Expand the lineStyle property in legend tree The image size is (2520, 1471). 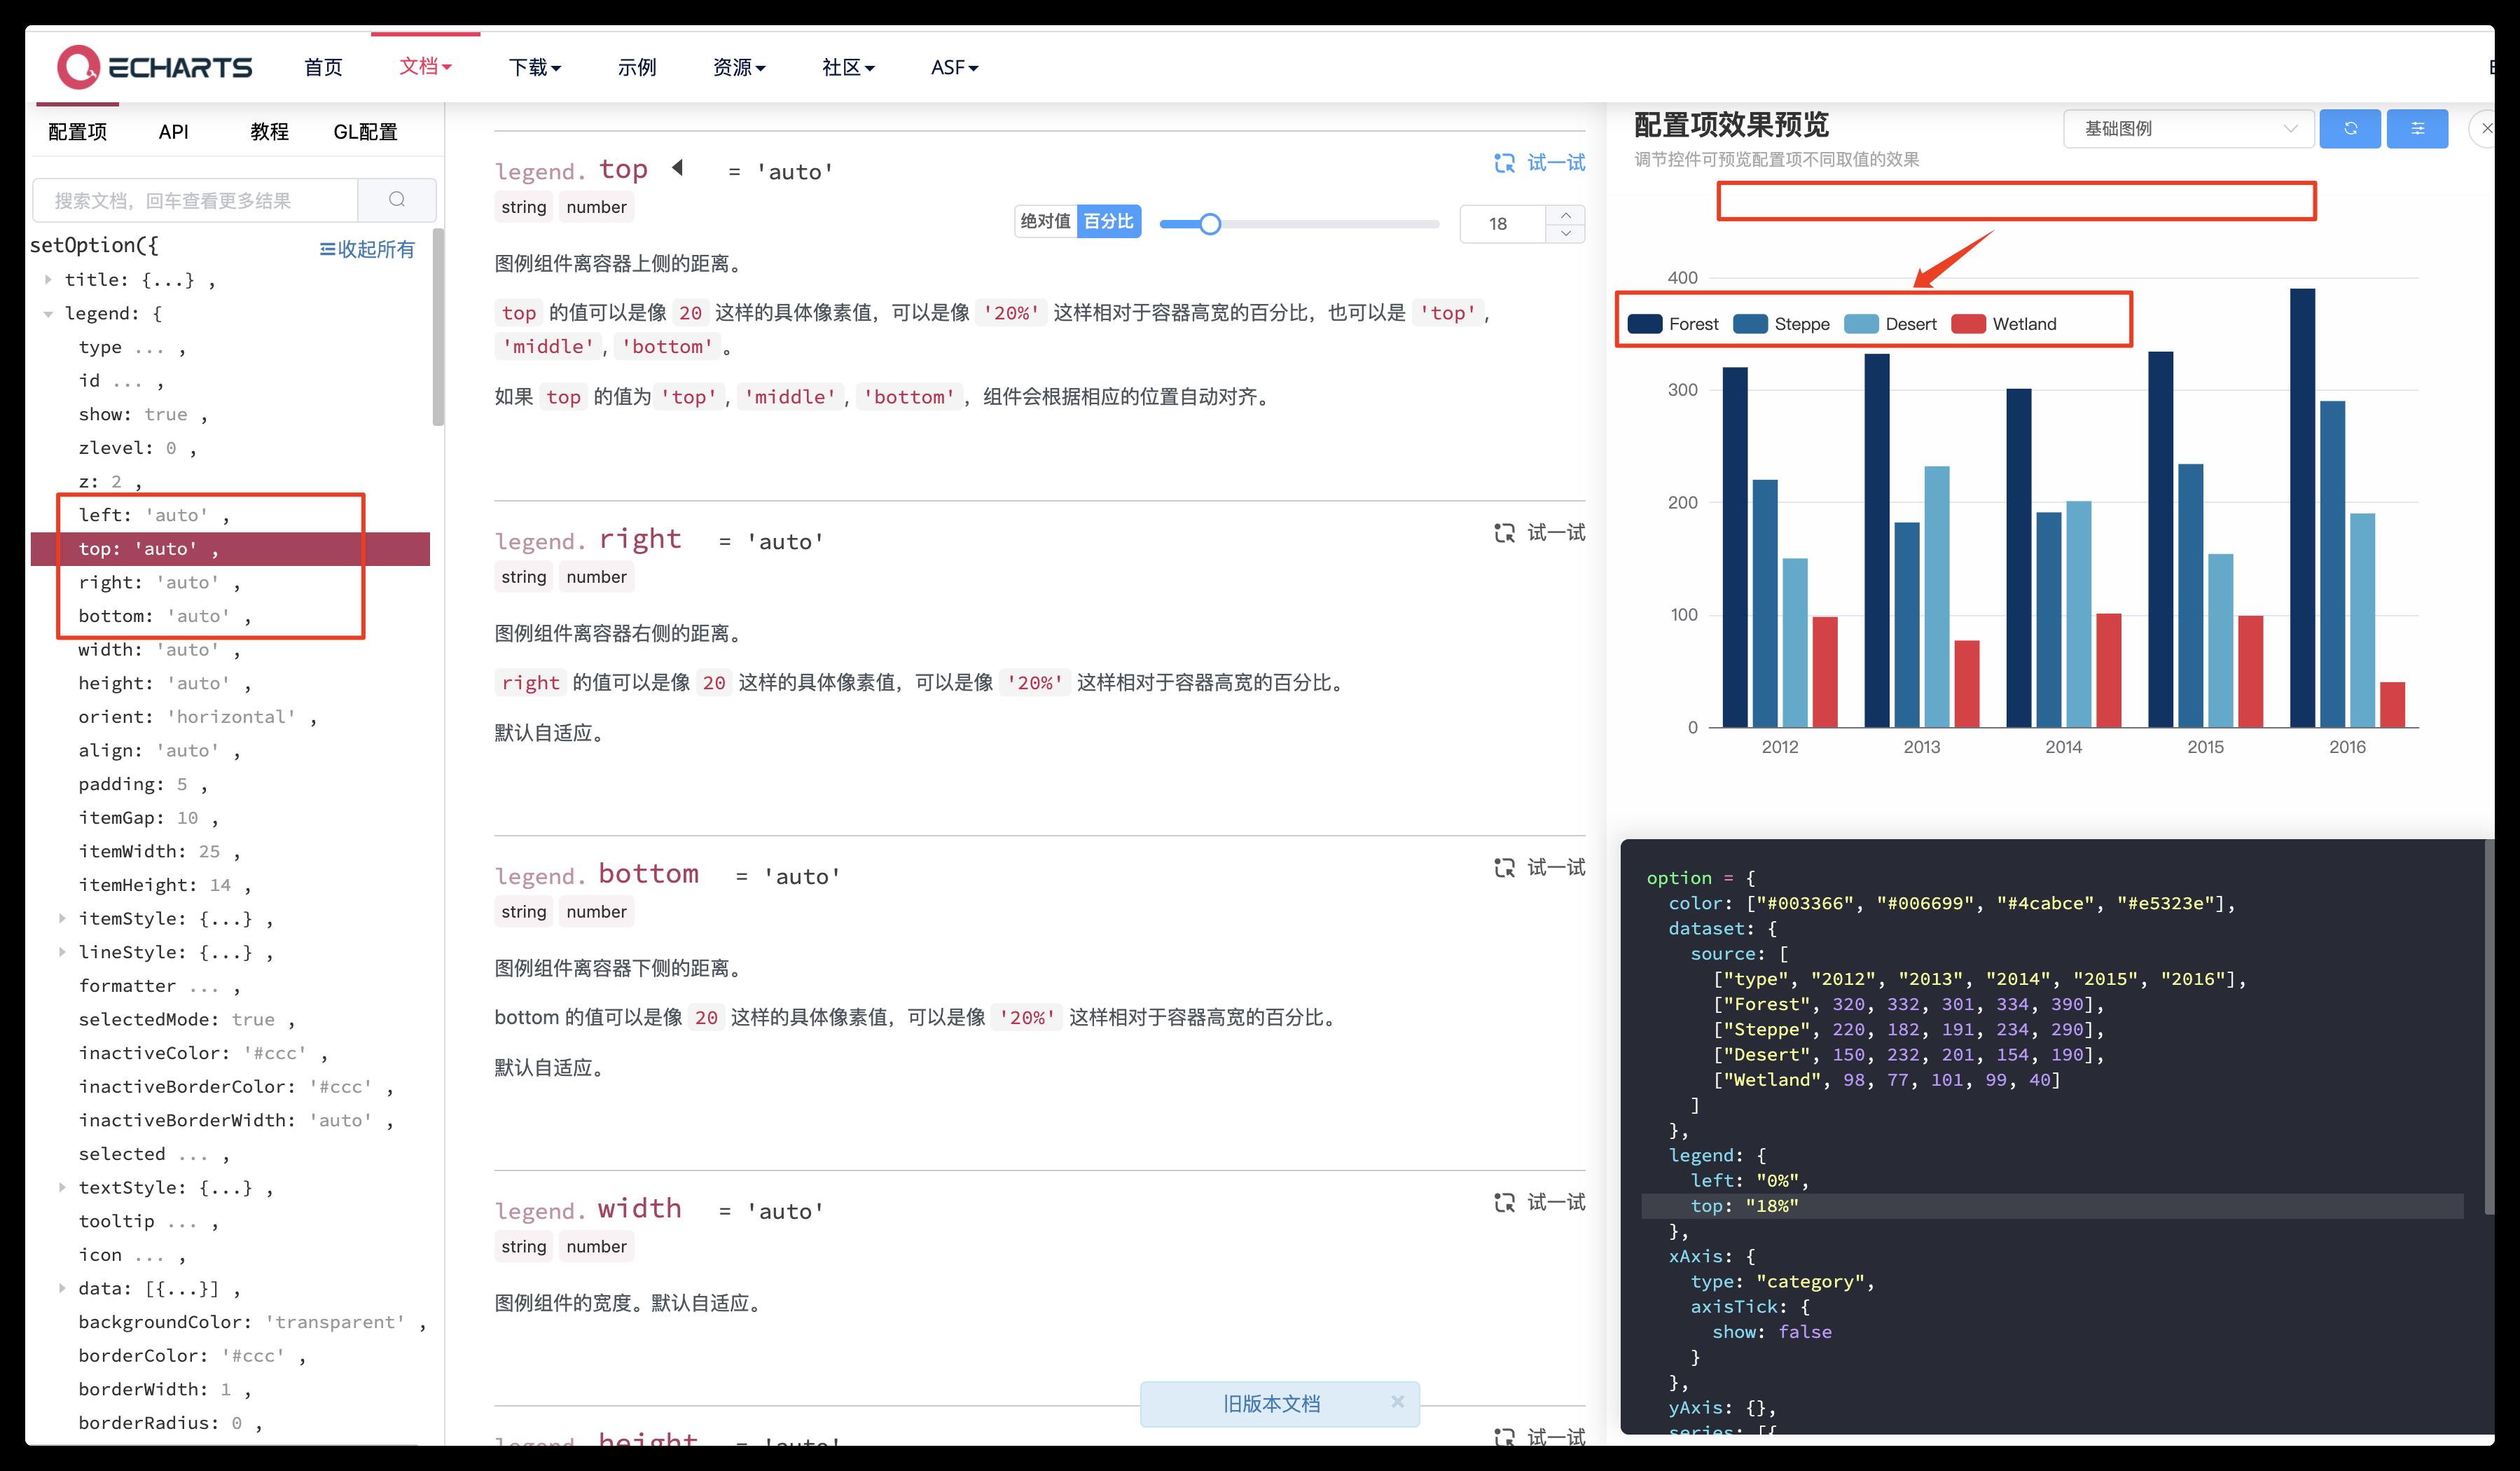64,953
